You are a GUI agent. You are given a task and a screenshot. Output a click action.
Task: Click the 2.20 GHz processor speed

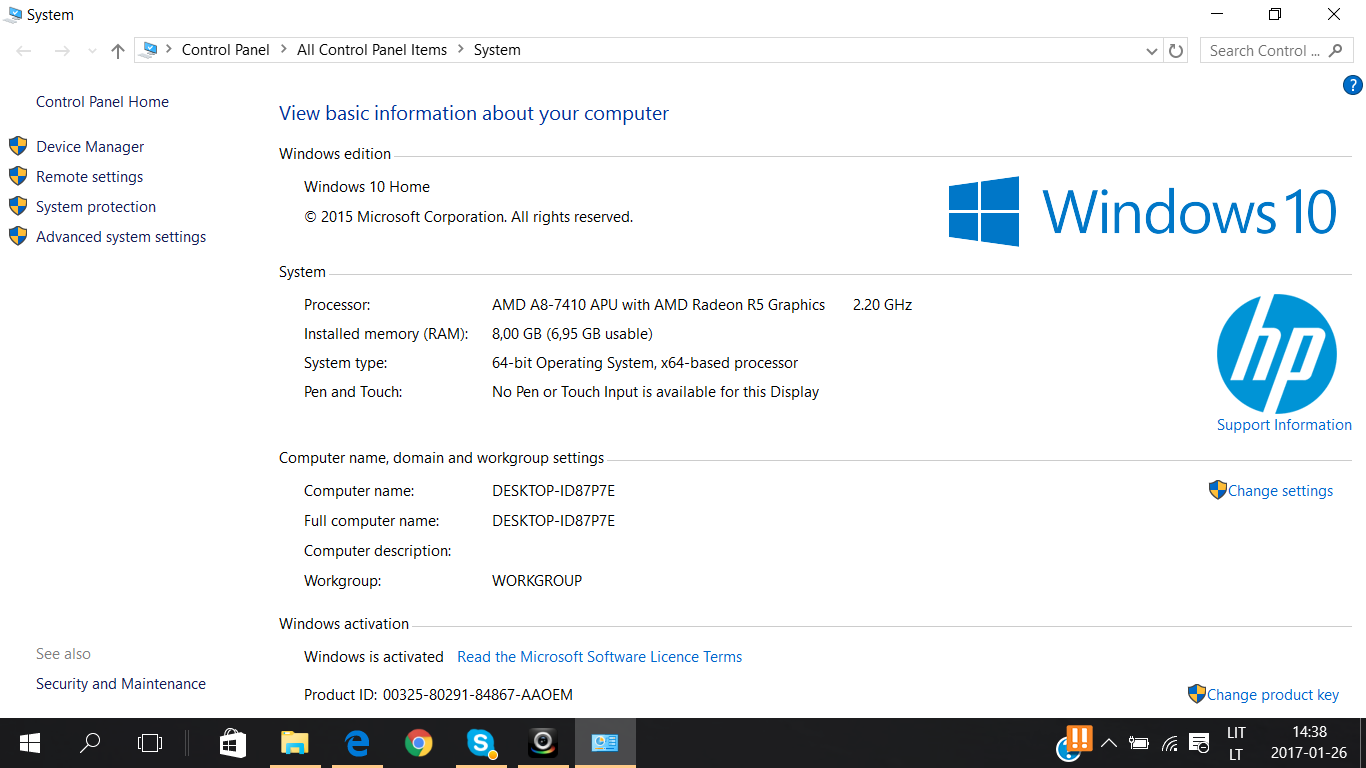[x=882, y=305]
